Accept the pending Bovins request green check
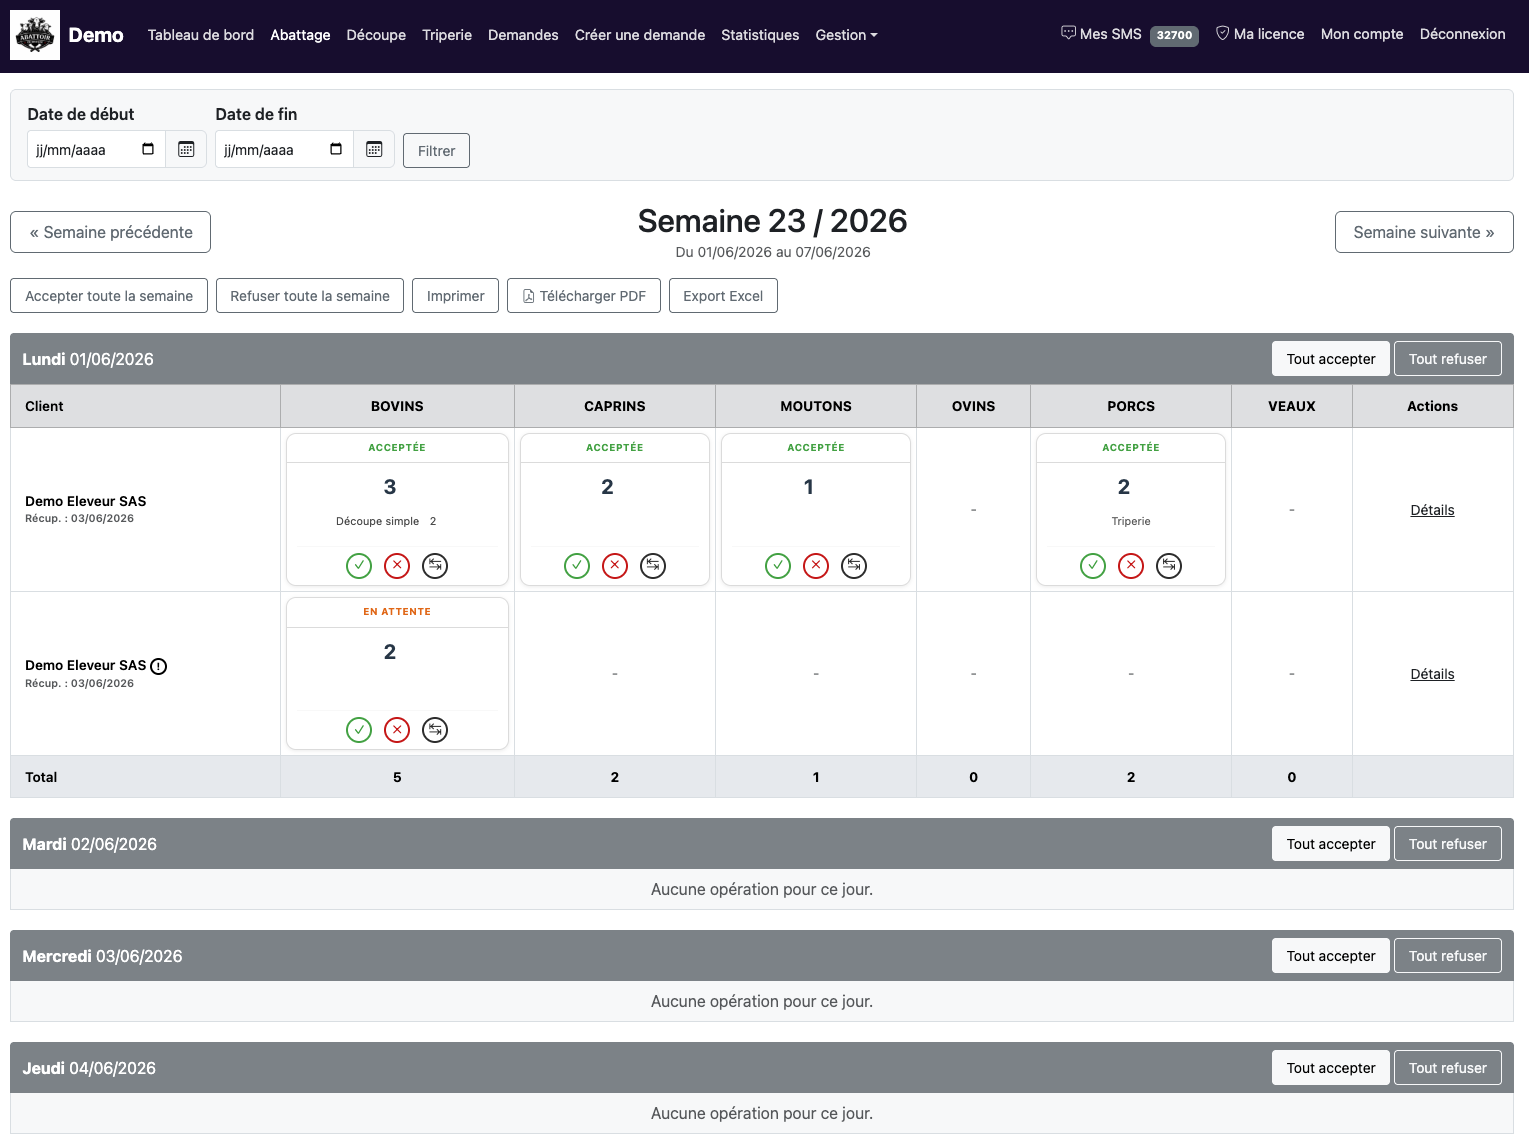This screenshot has width=1529, height=1141. [x=359, y=730]
